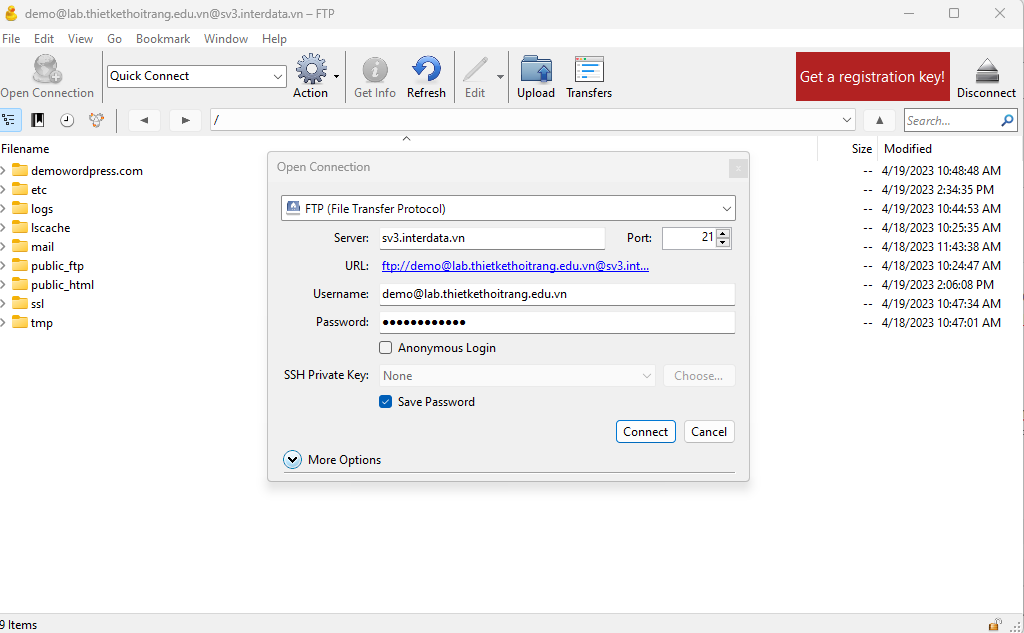Select the lscache folder
This screenshot has width=1024, height=633.
tap(50, 228)
